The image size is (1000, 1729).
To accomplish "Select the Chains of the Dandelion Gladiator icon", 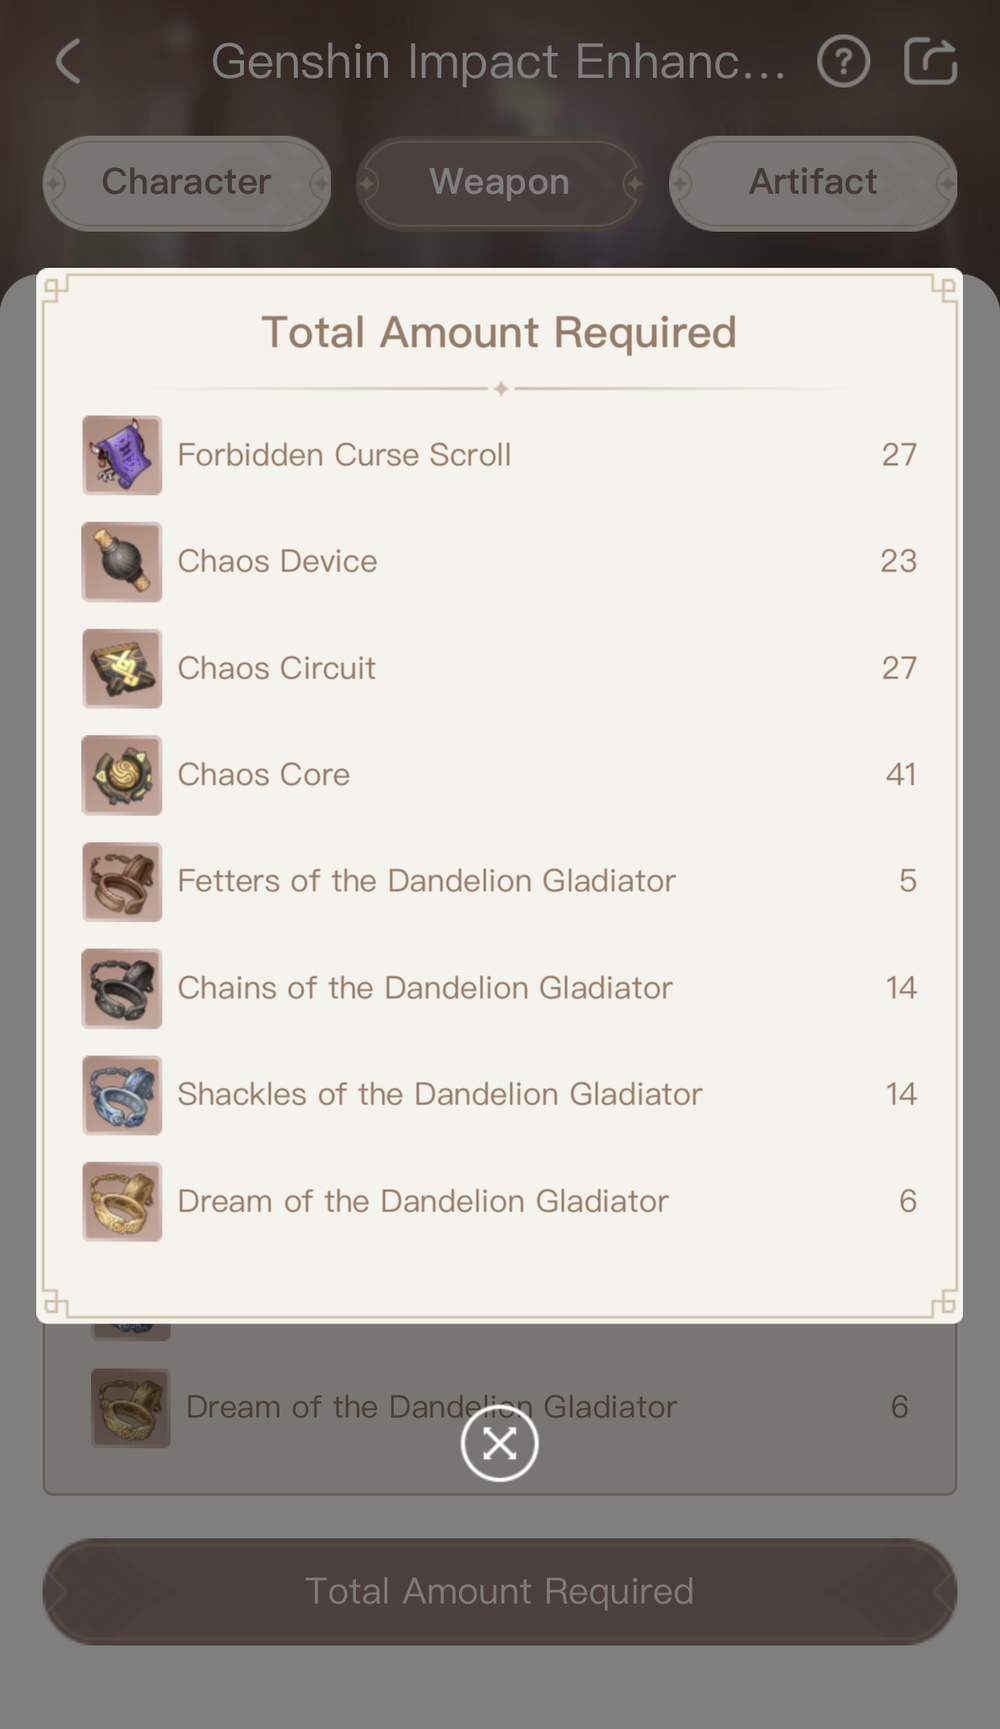I will coord(122,989).
